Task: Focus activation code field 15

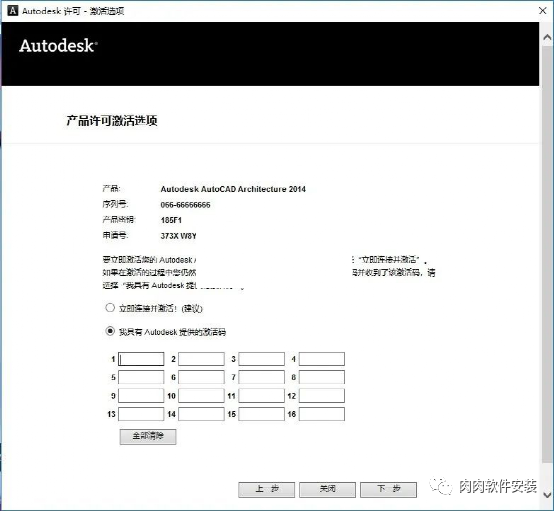Action: click(x=261, y=414)
